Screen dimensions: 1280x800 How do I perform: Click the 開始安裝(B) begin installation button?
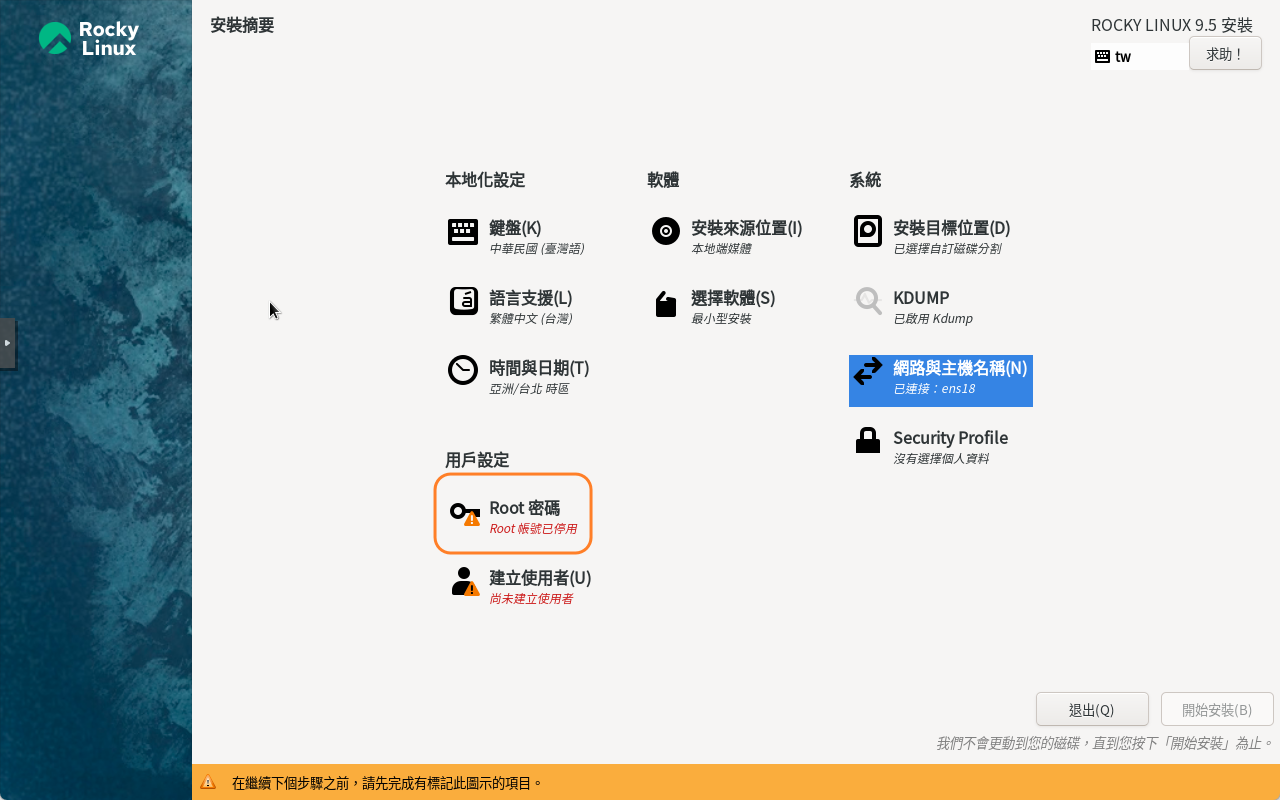[x=1216, y=710]
